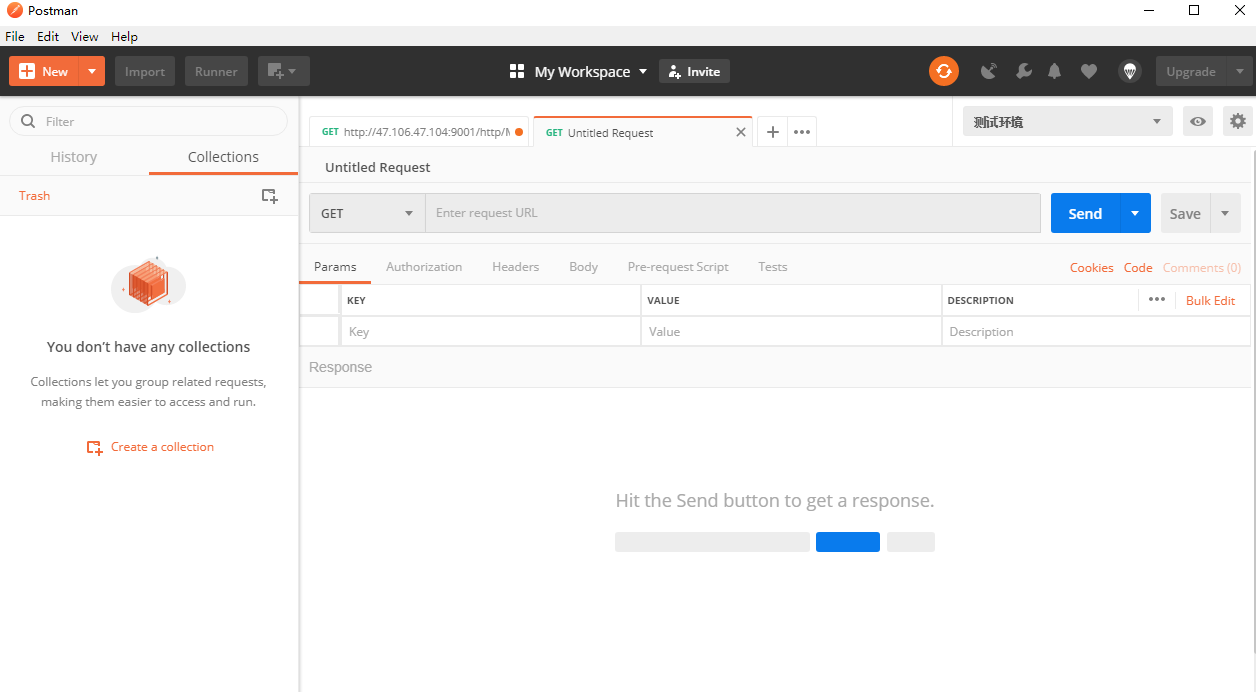Click the New button
This screenshot has width=1256, height=692.
click(44, 71)
